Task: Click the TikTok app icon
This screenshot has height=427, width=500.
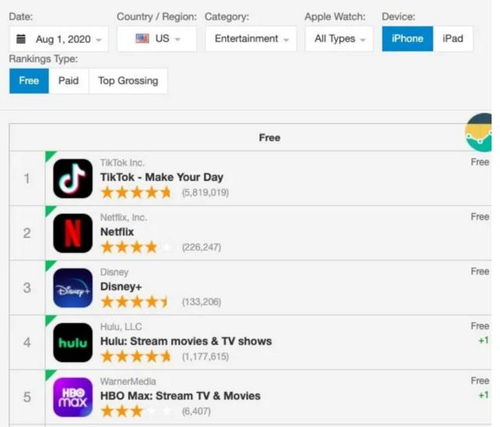Action: pyautogui.click(x=73, y=178)
